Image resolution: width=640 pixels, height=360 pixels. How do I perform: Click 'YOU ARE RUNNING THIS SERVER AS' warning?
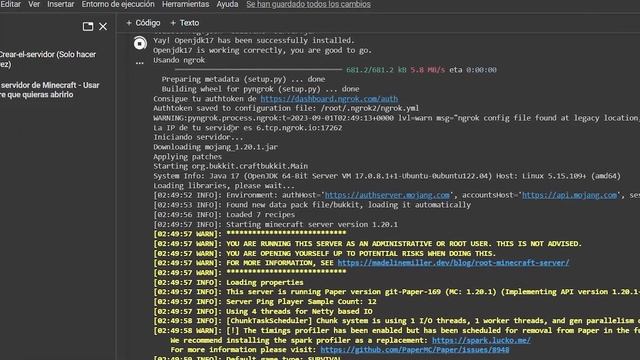[x=367, y=244]
